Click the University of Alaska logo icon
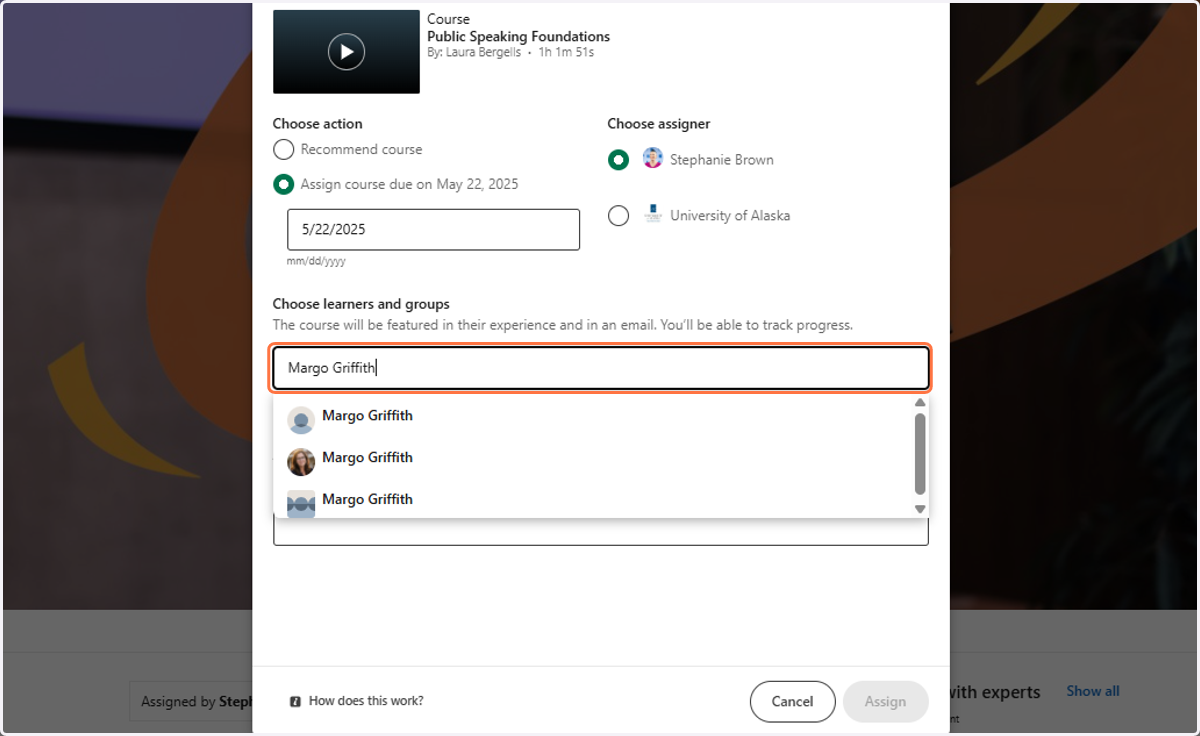 click(x=653, y=214)
